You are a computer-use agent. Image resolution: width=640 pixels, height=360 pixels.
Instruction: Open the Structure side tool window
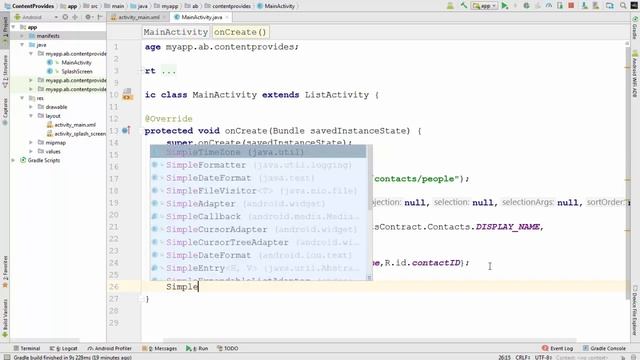tap(5, 71)
